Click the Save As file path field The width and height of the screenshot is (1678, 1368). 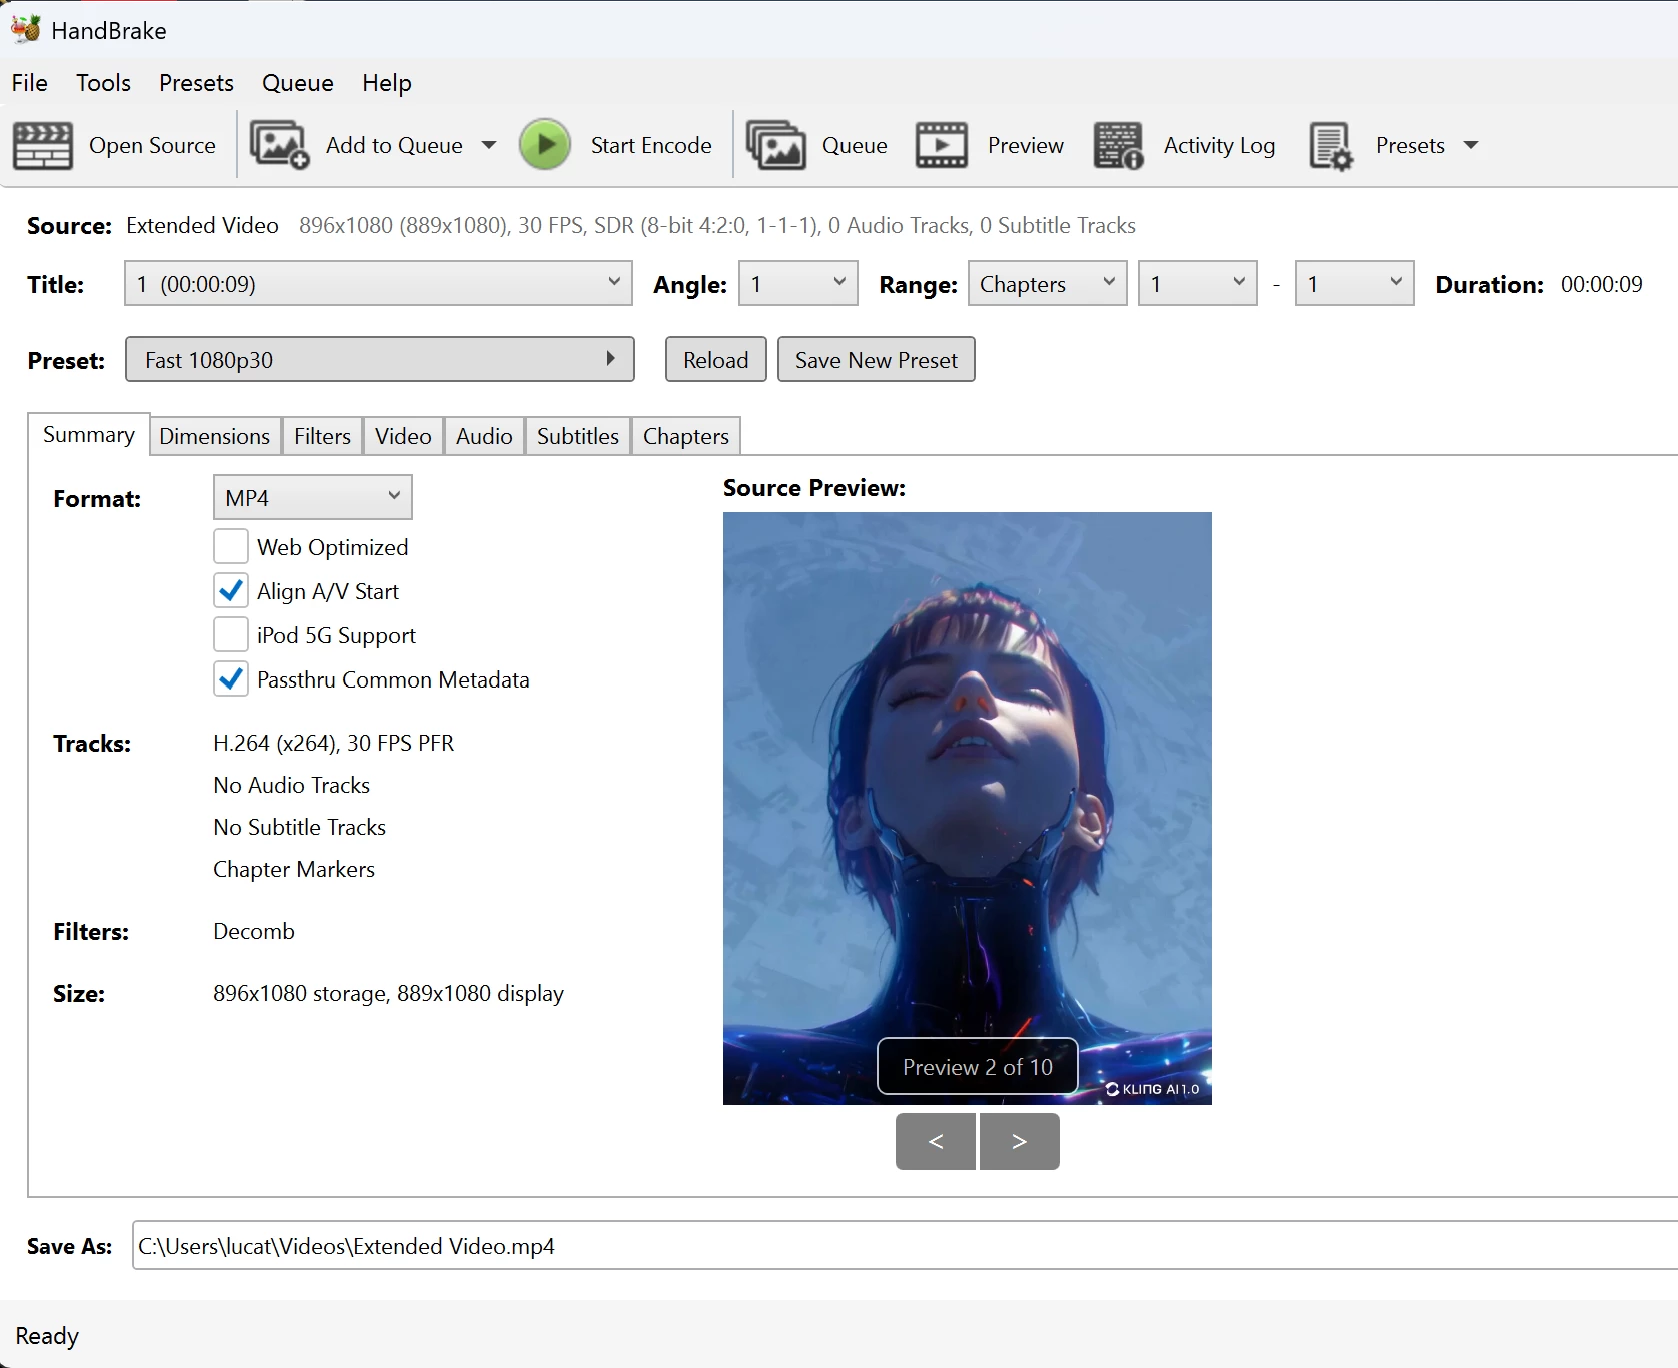pos(904,1246)
